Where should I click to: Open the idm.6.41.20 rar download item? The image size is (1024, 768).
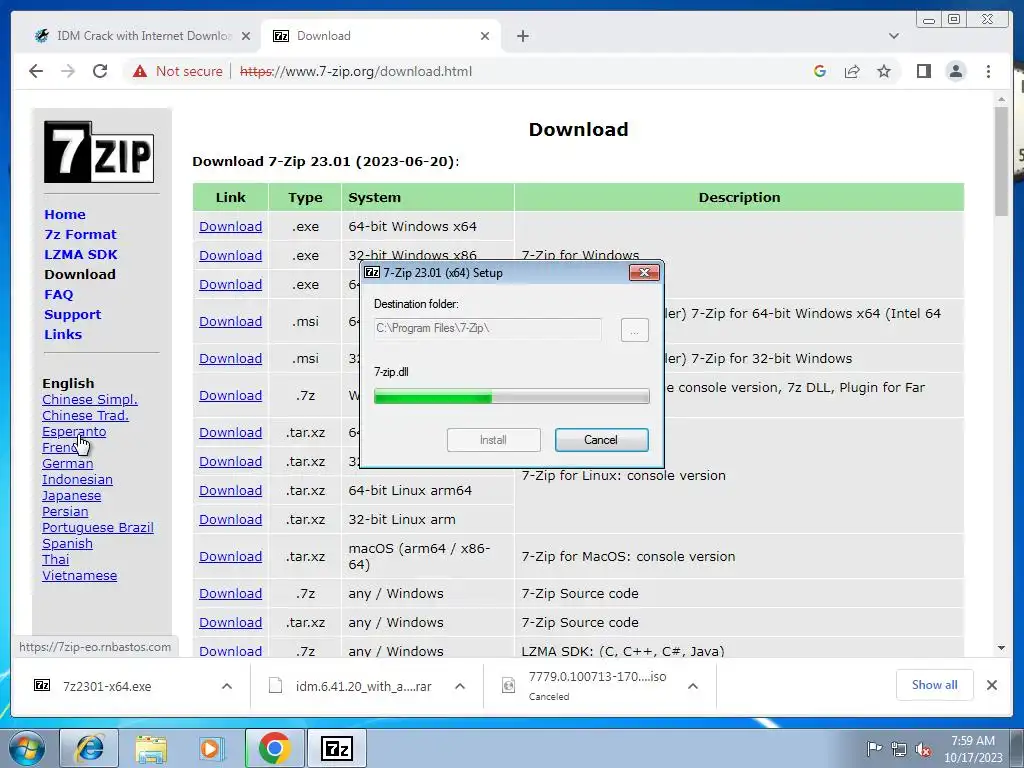[353, 686]
